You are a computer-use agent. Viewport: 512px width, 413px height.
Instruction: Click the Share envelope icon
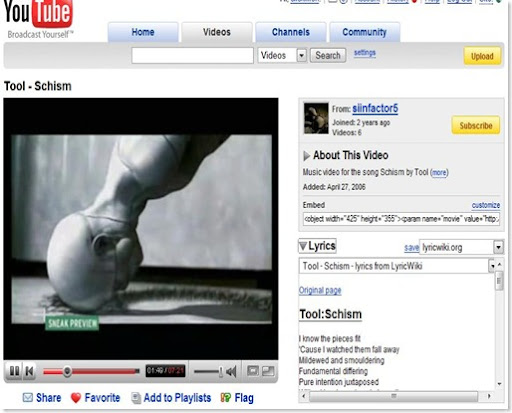[28, 397]
